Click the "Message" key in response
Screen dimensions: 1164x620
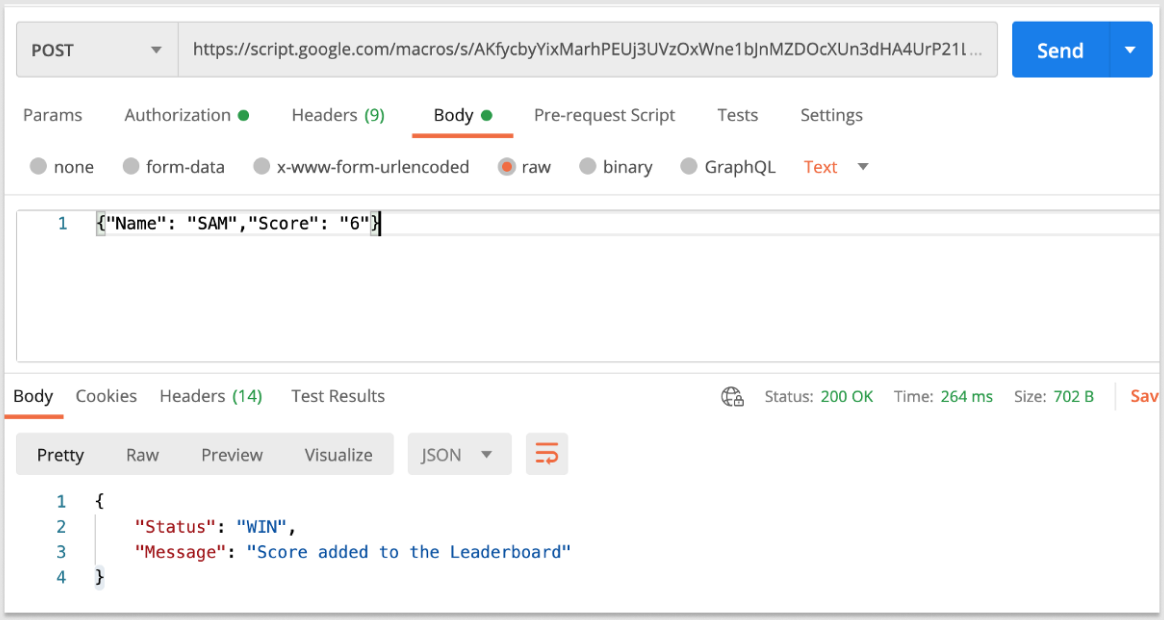pyautogui.click(x=180, y=552)
